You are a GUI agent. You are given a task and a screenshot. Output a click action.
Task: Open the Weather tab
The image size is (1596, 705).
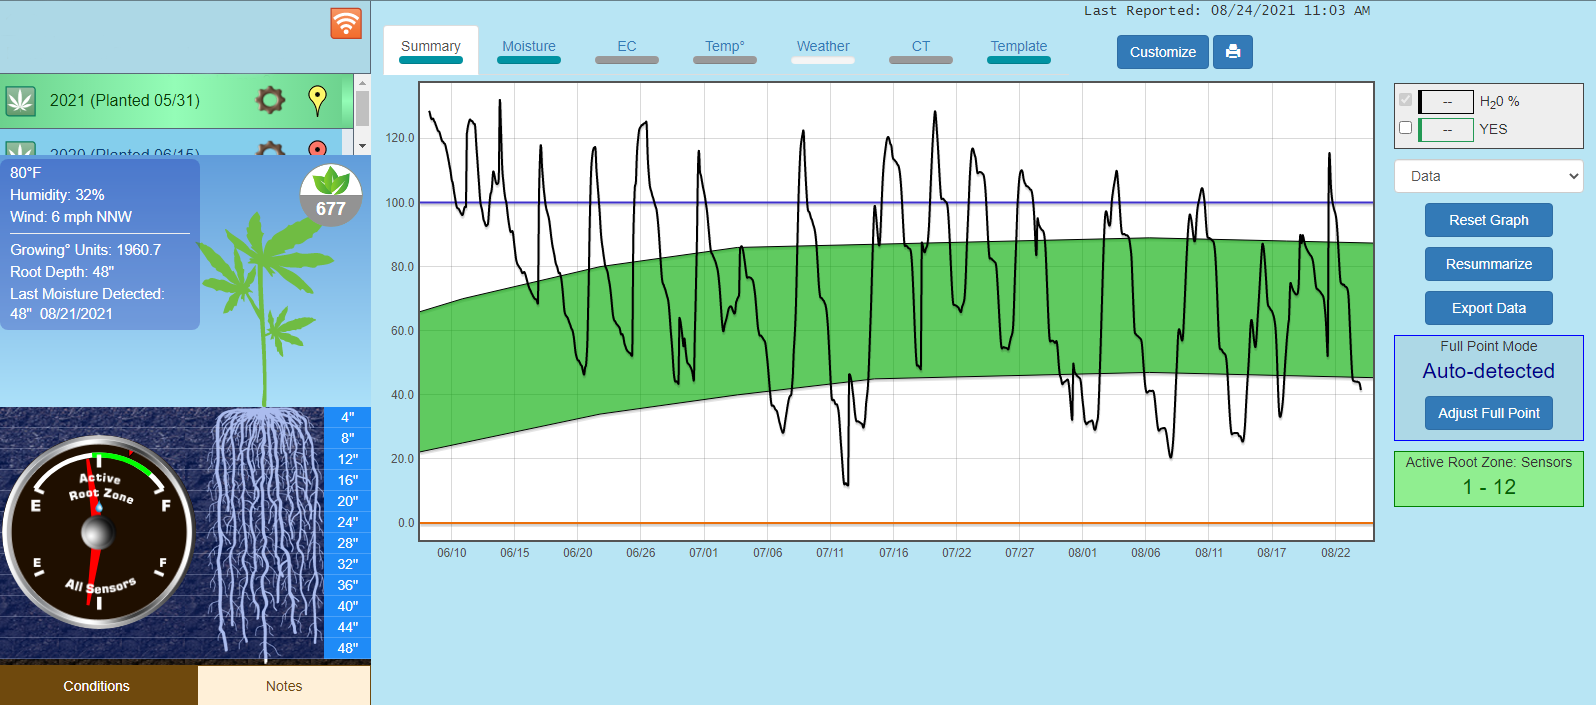(823, 50)
